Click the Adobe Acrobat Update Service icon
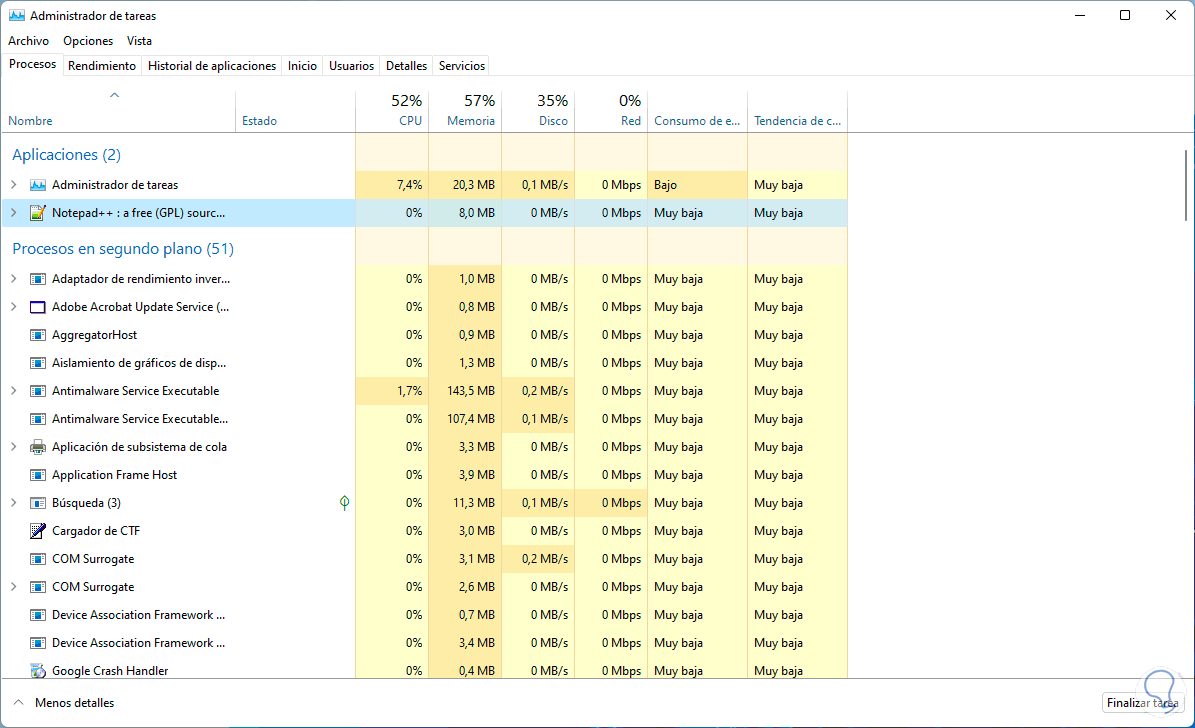The width and height of the screenshot is (1195, 728). (38, 307)
